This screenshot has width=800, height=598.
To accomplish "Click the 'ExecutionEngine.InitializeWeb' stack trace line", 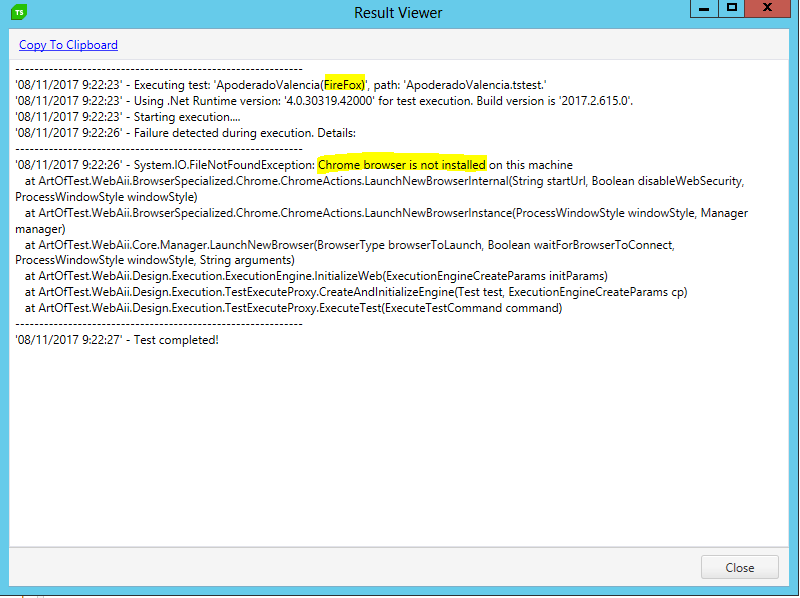I will 316,276.
